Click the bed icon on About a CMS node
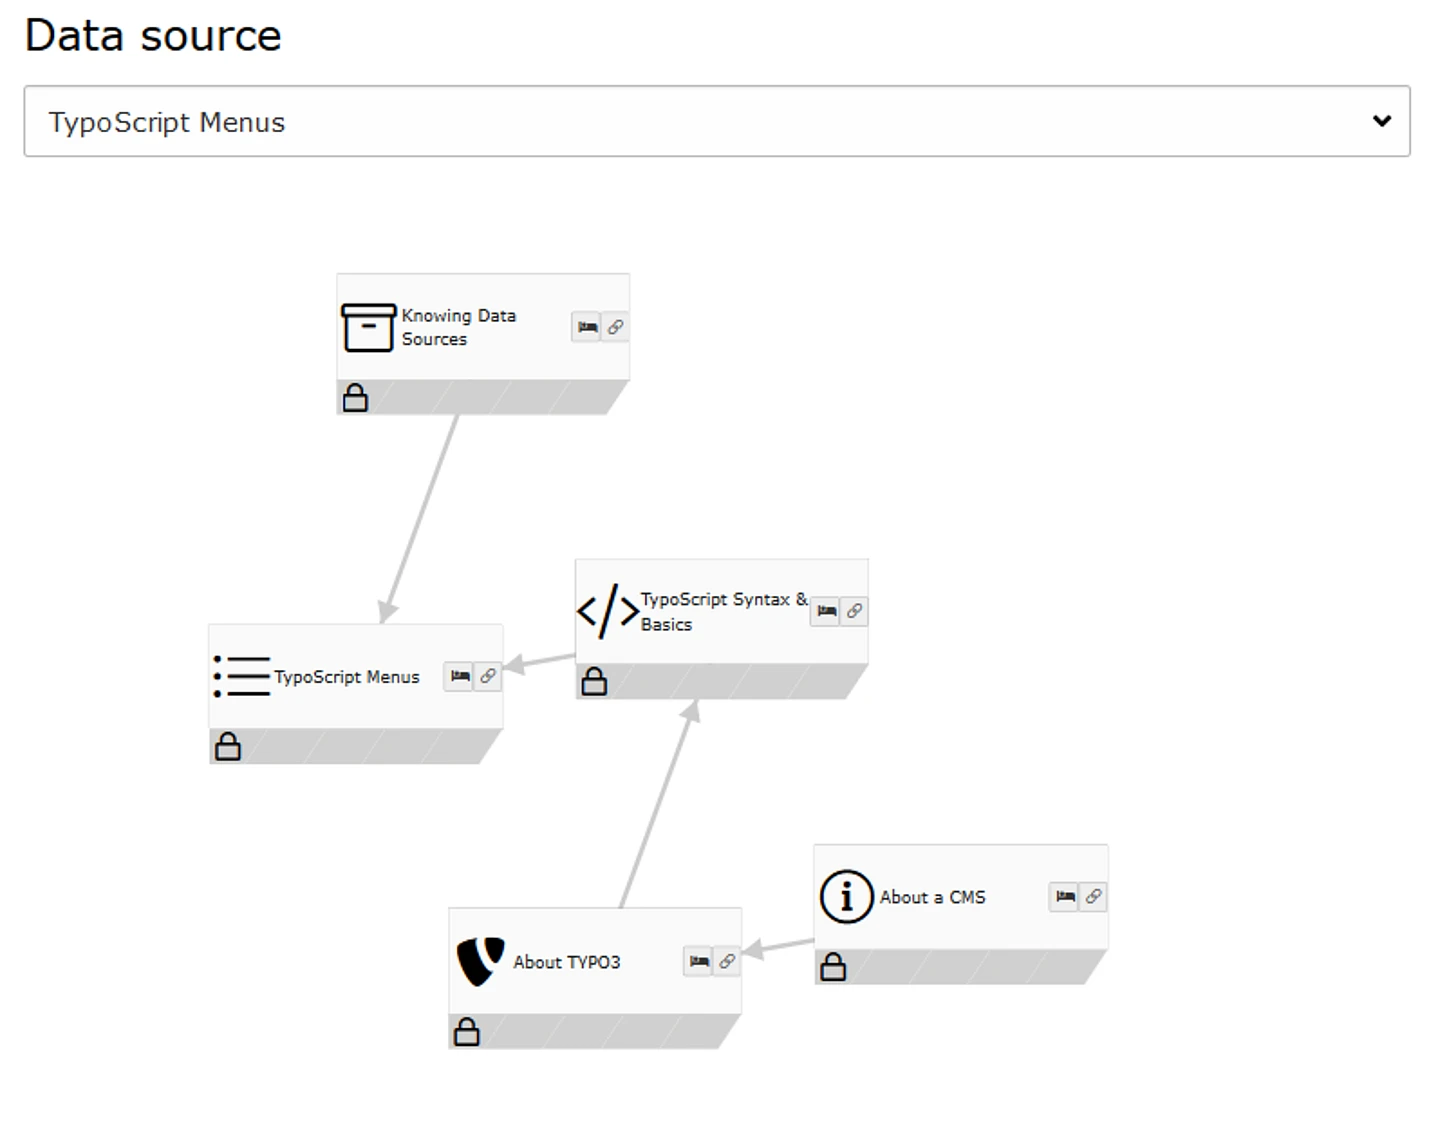Image resolution: width=1440 pixels, height=1122 pixels. pyautogui.click(x=1065, y=896)
